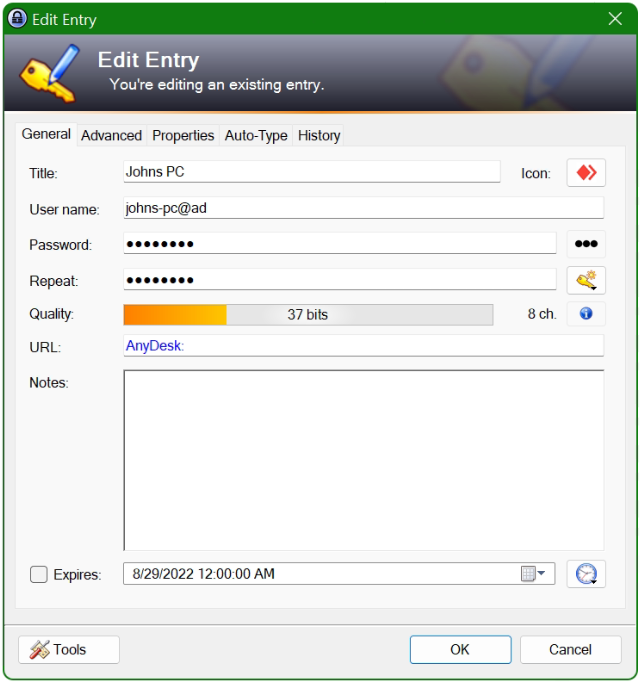Click the blue quality info icon
The height and width of the screenshot is (683, 640).
point(586,313)
